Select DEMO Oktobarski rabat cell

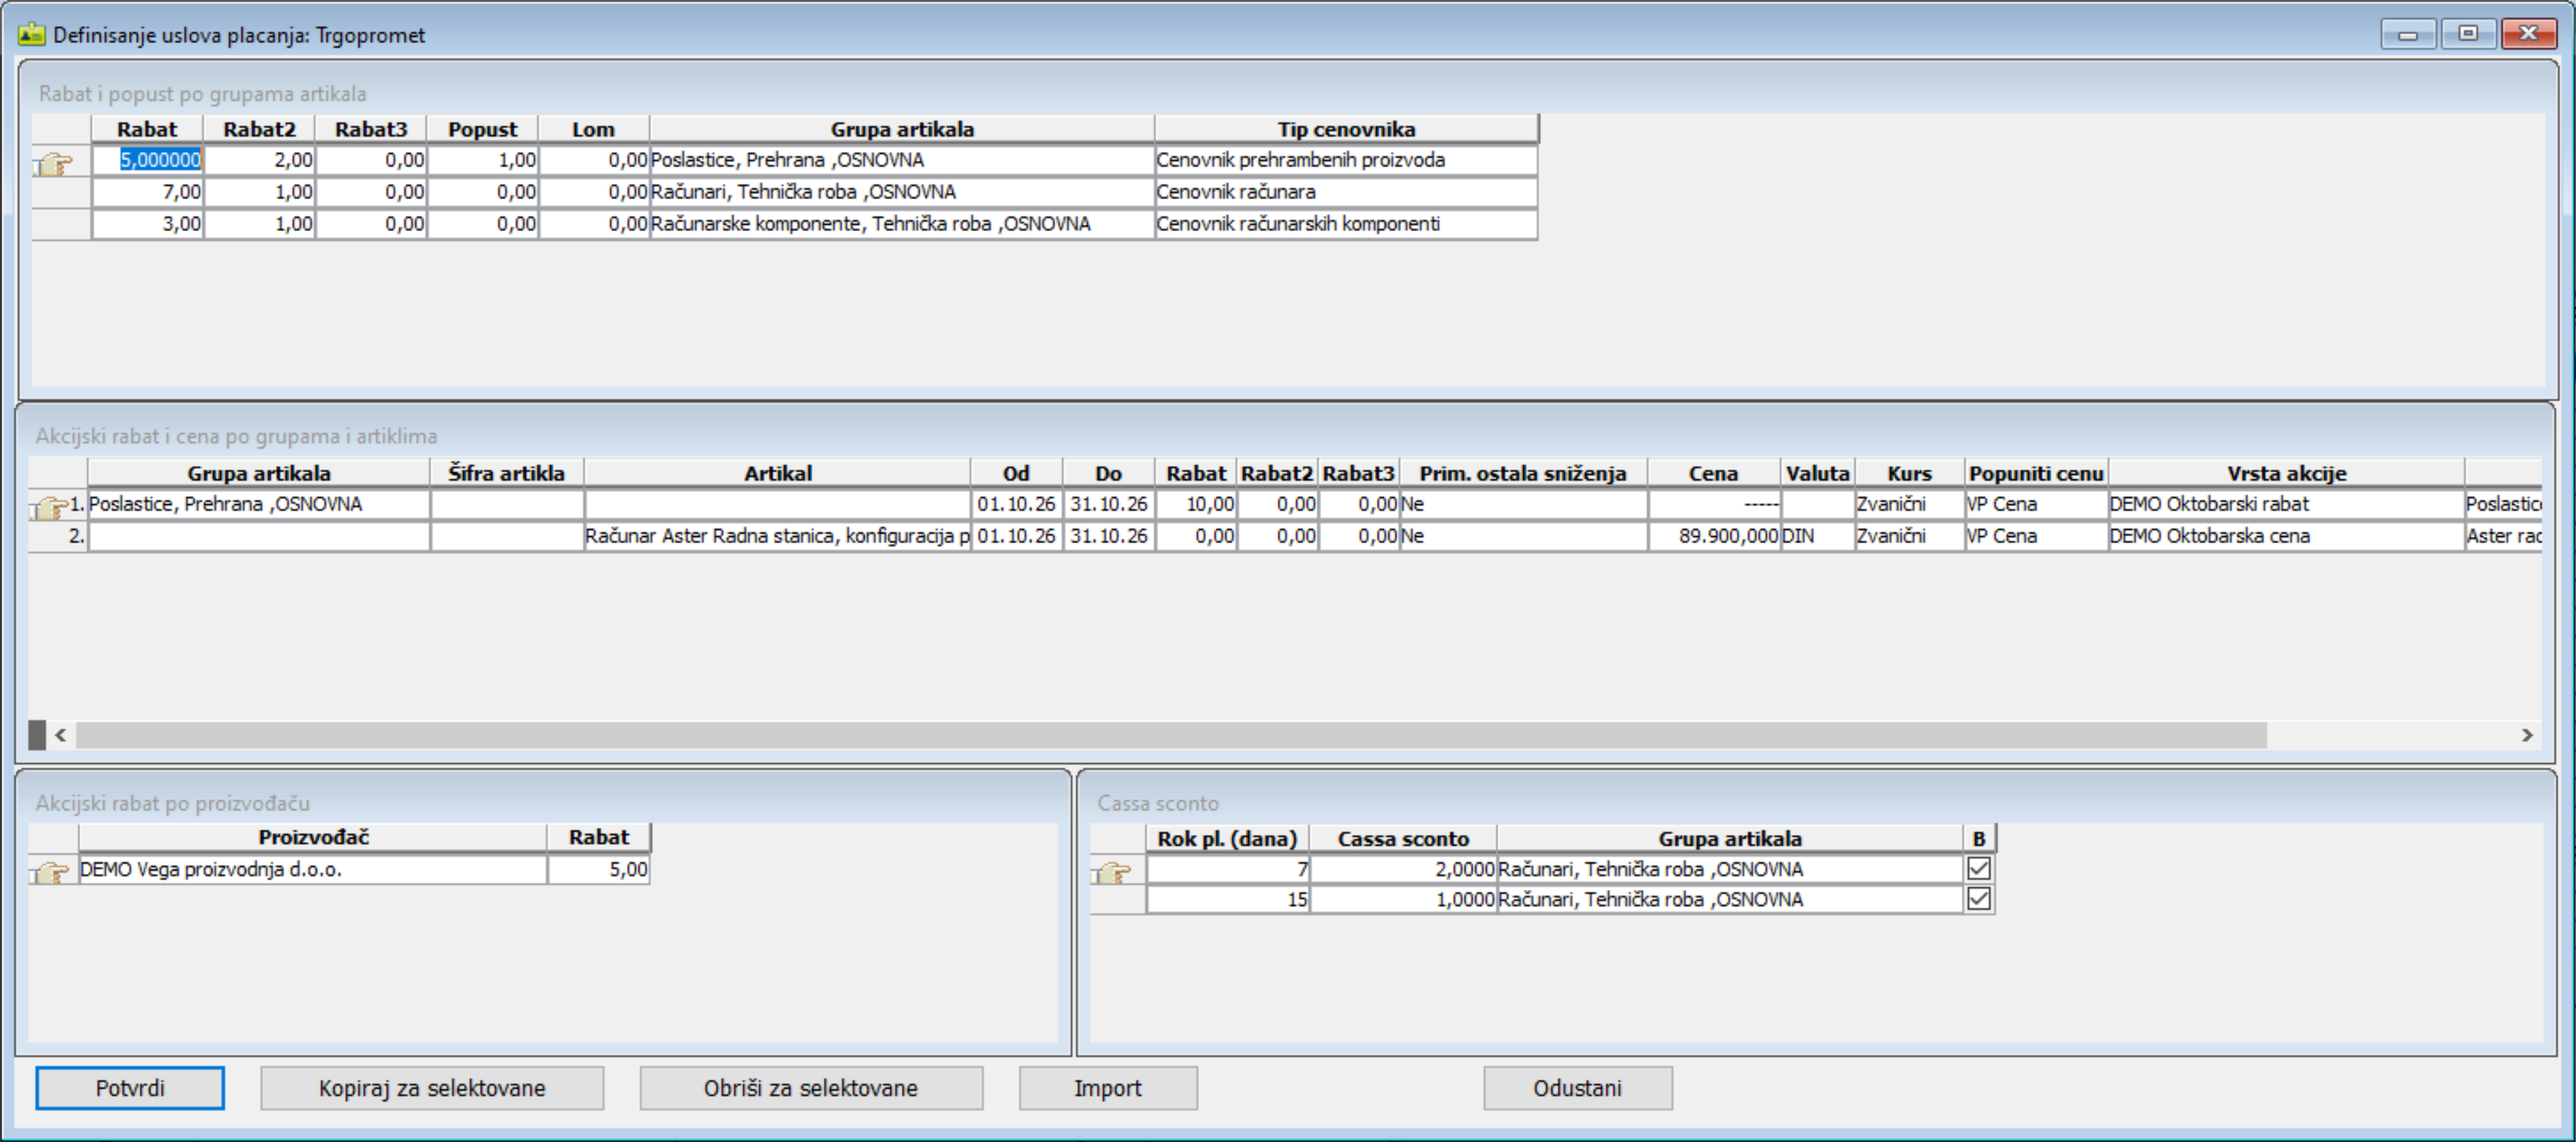click(2286, 504)
